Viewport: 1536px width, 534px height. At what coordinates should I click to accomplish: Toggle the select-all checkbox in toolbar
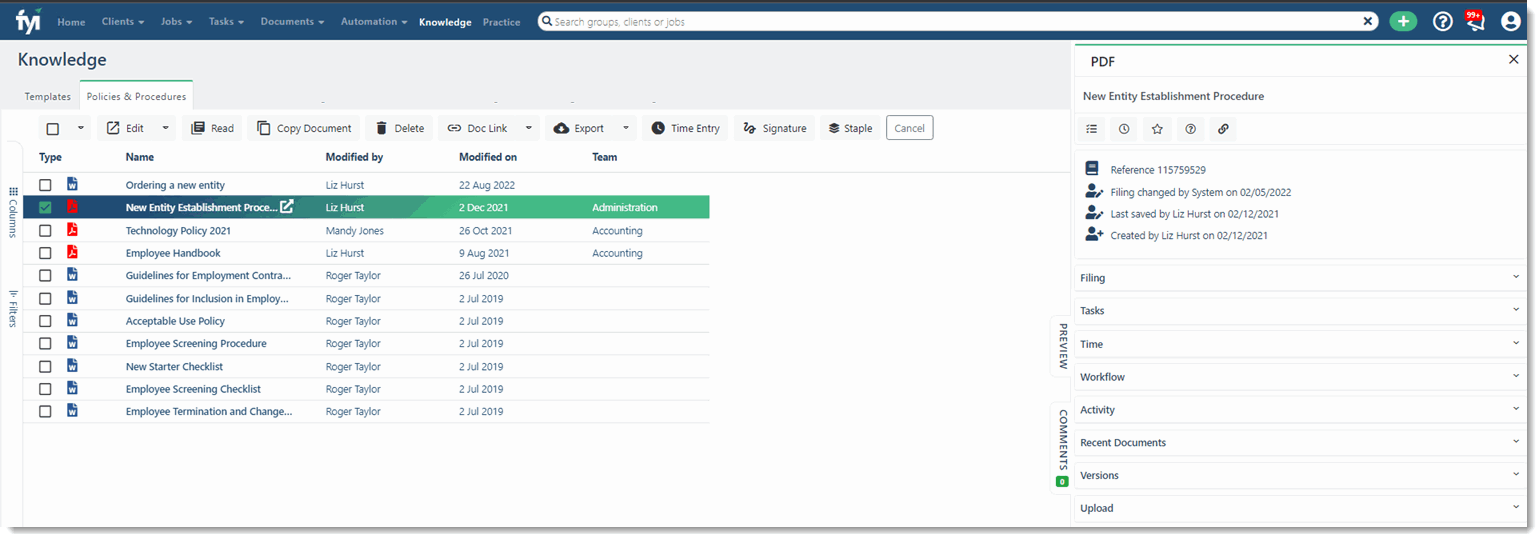point(53,128)
